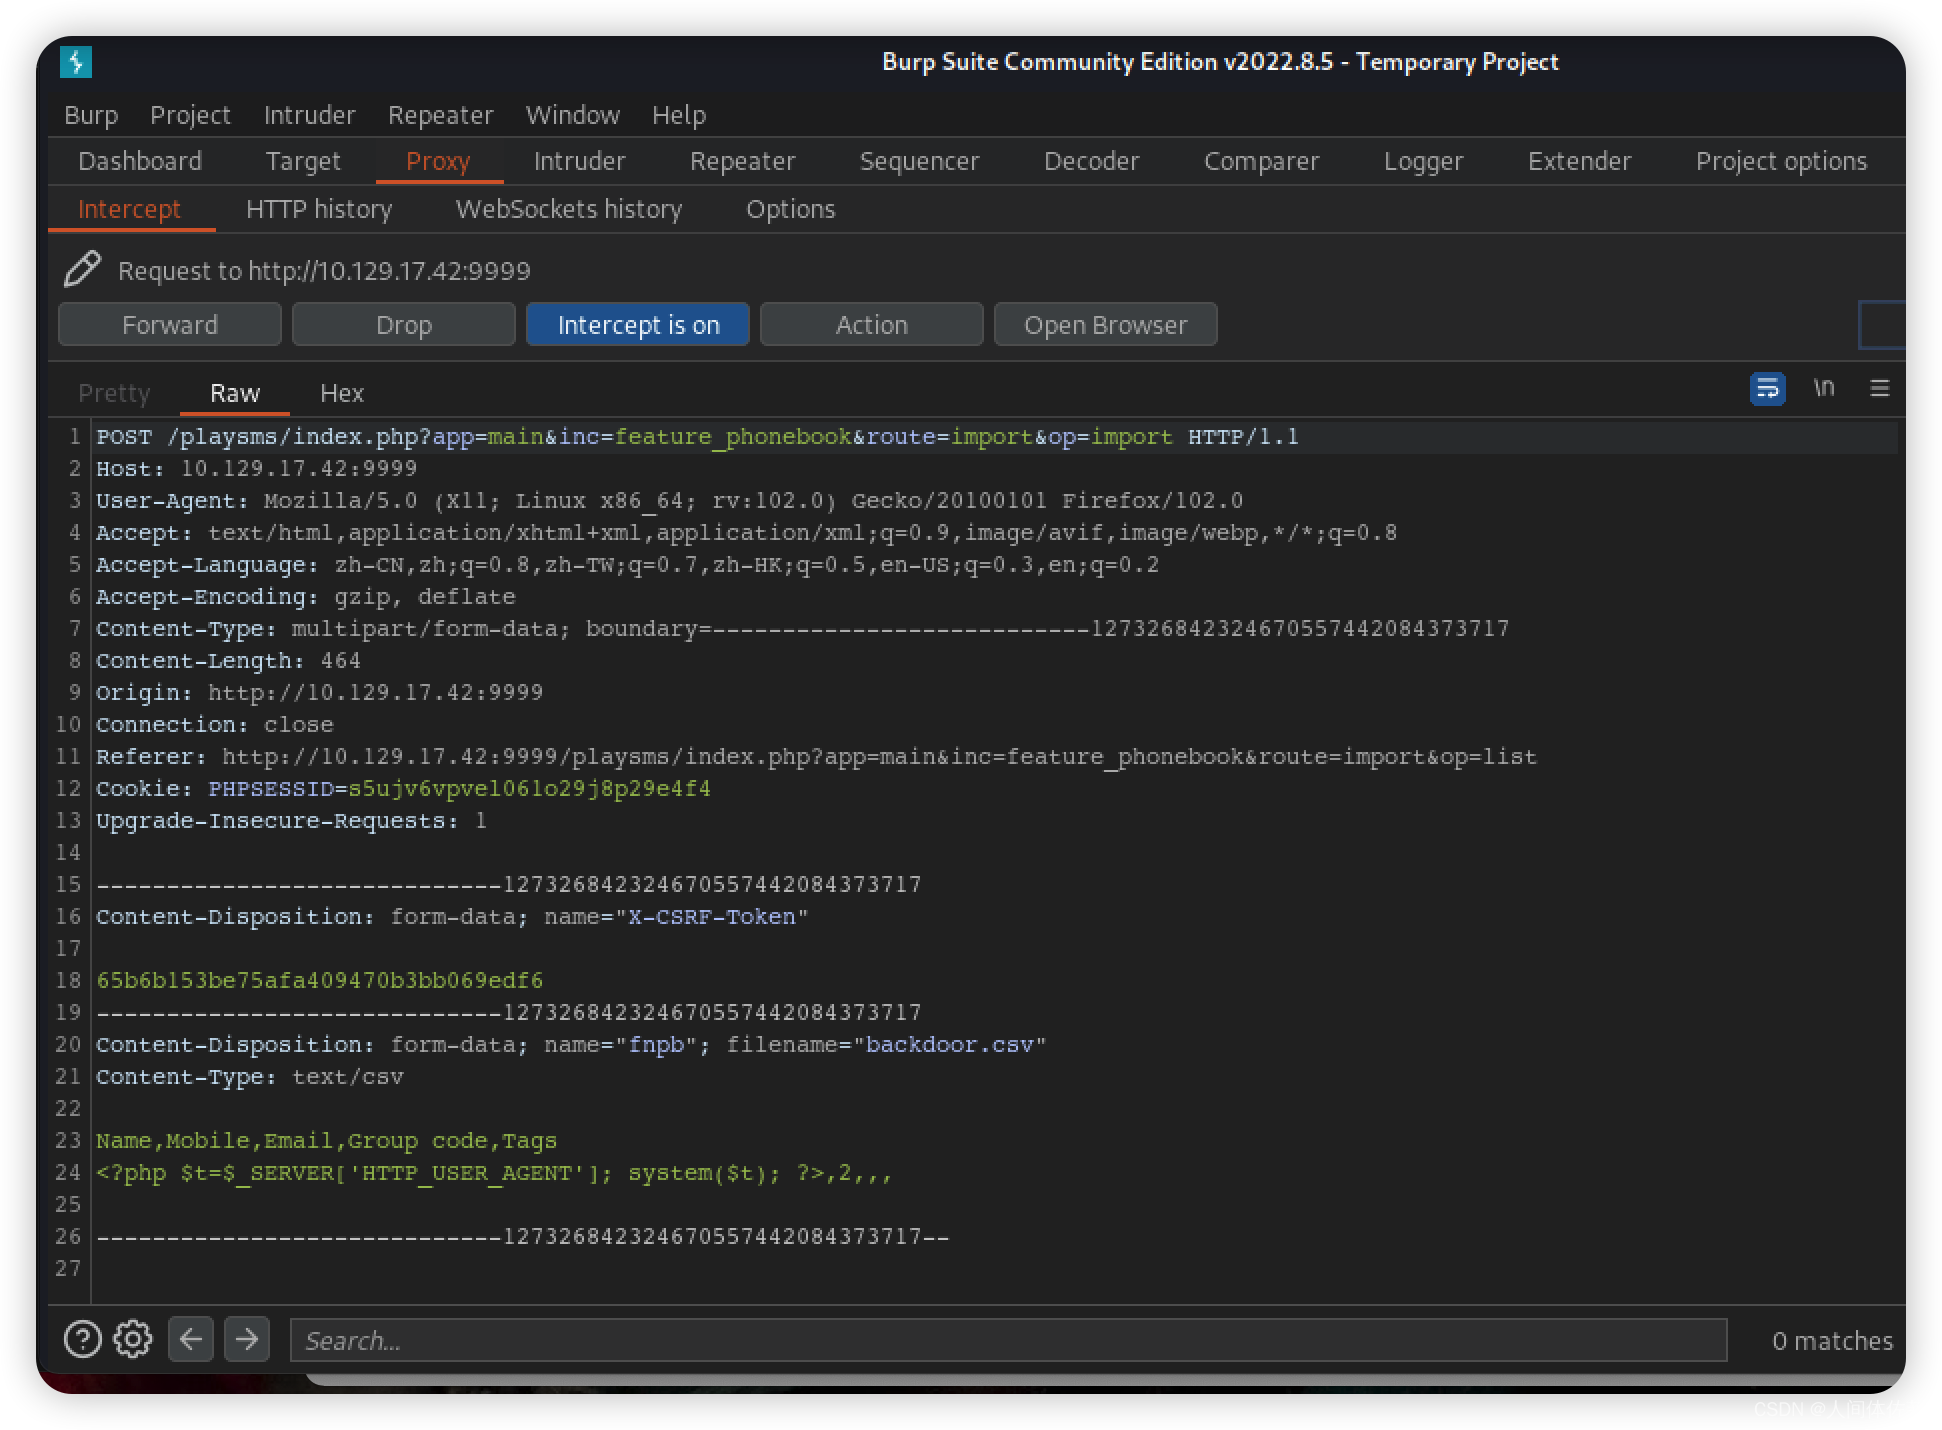Switch to the Sequencer tab
Screen dimensions: 1942x1430
[919, 161]
